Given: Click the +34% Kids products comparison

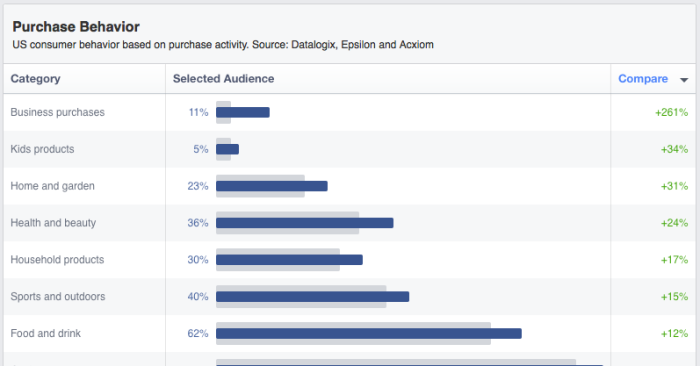Looking at the screenshot, I should tap(674, 150).
